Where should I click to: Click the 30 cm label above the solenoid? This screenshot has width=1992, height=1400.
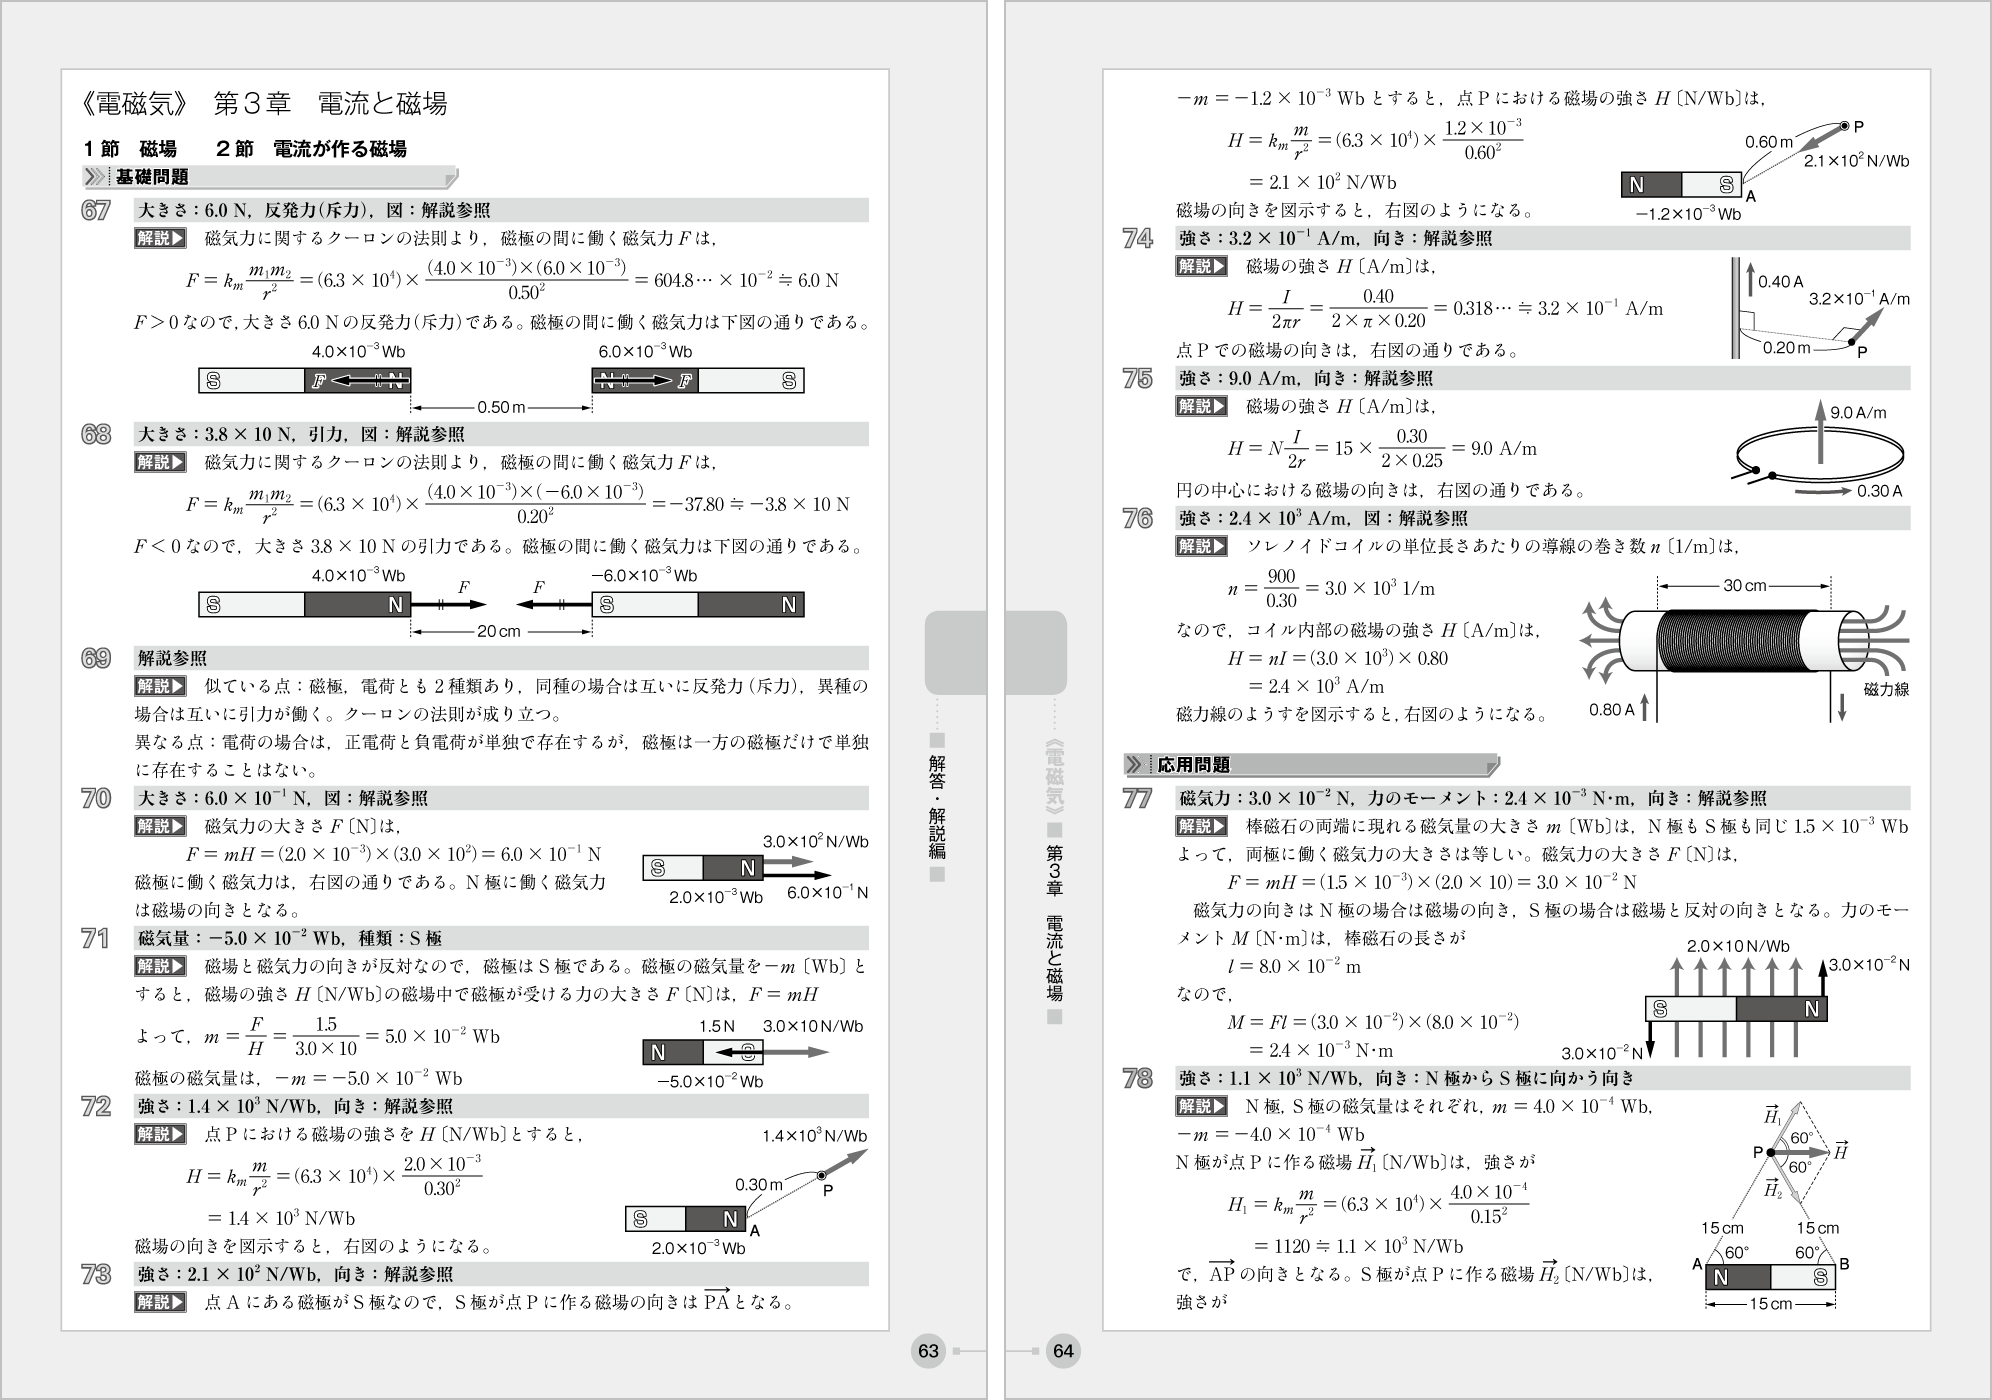(x=1745, y=586)
